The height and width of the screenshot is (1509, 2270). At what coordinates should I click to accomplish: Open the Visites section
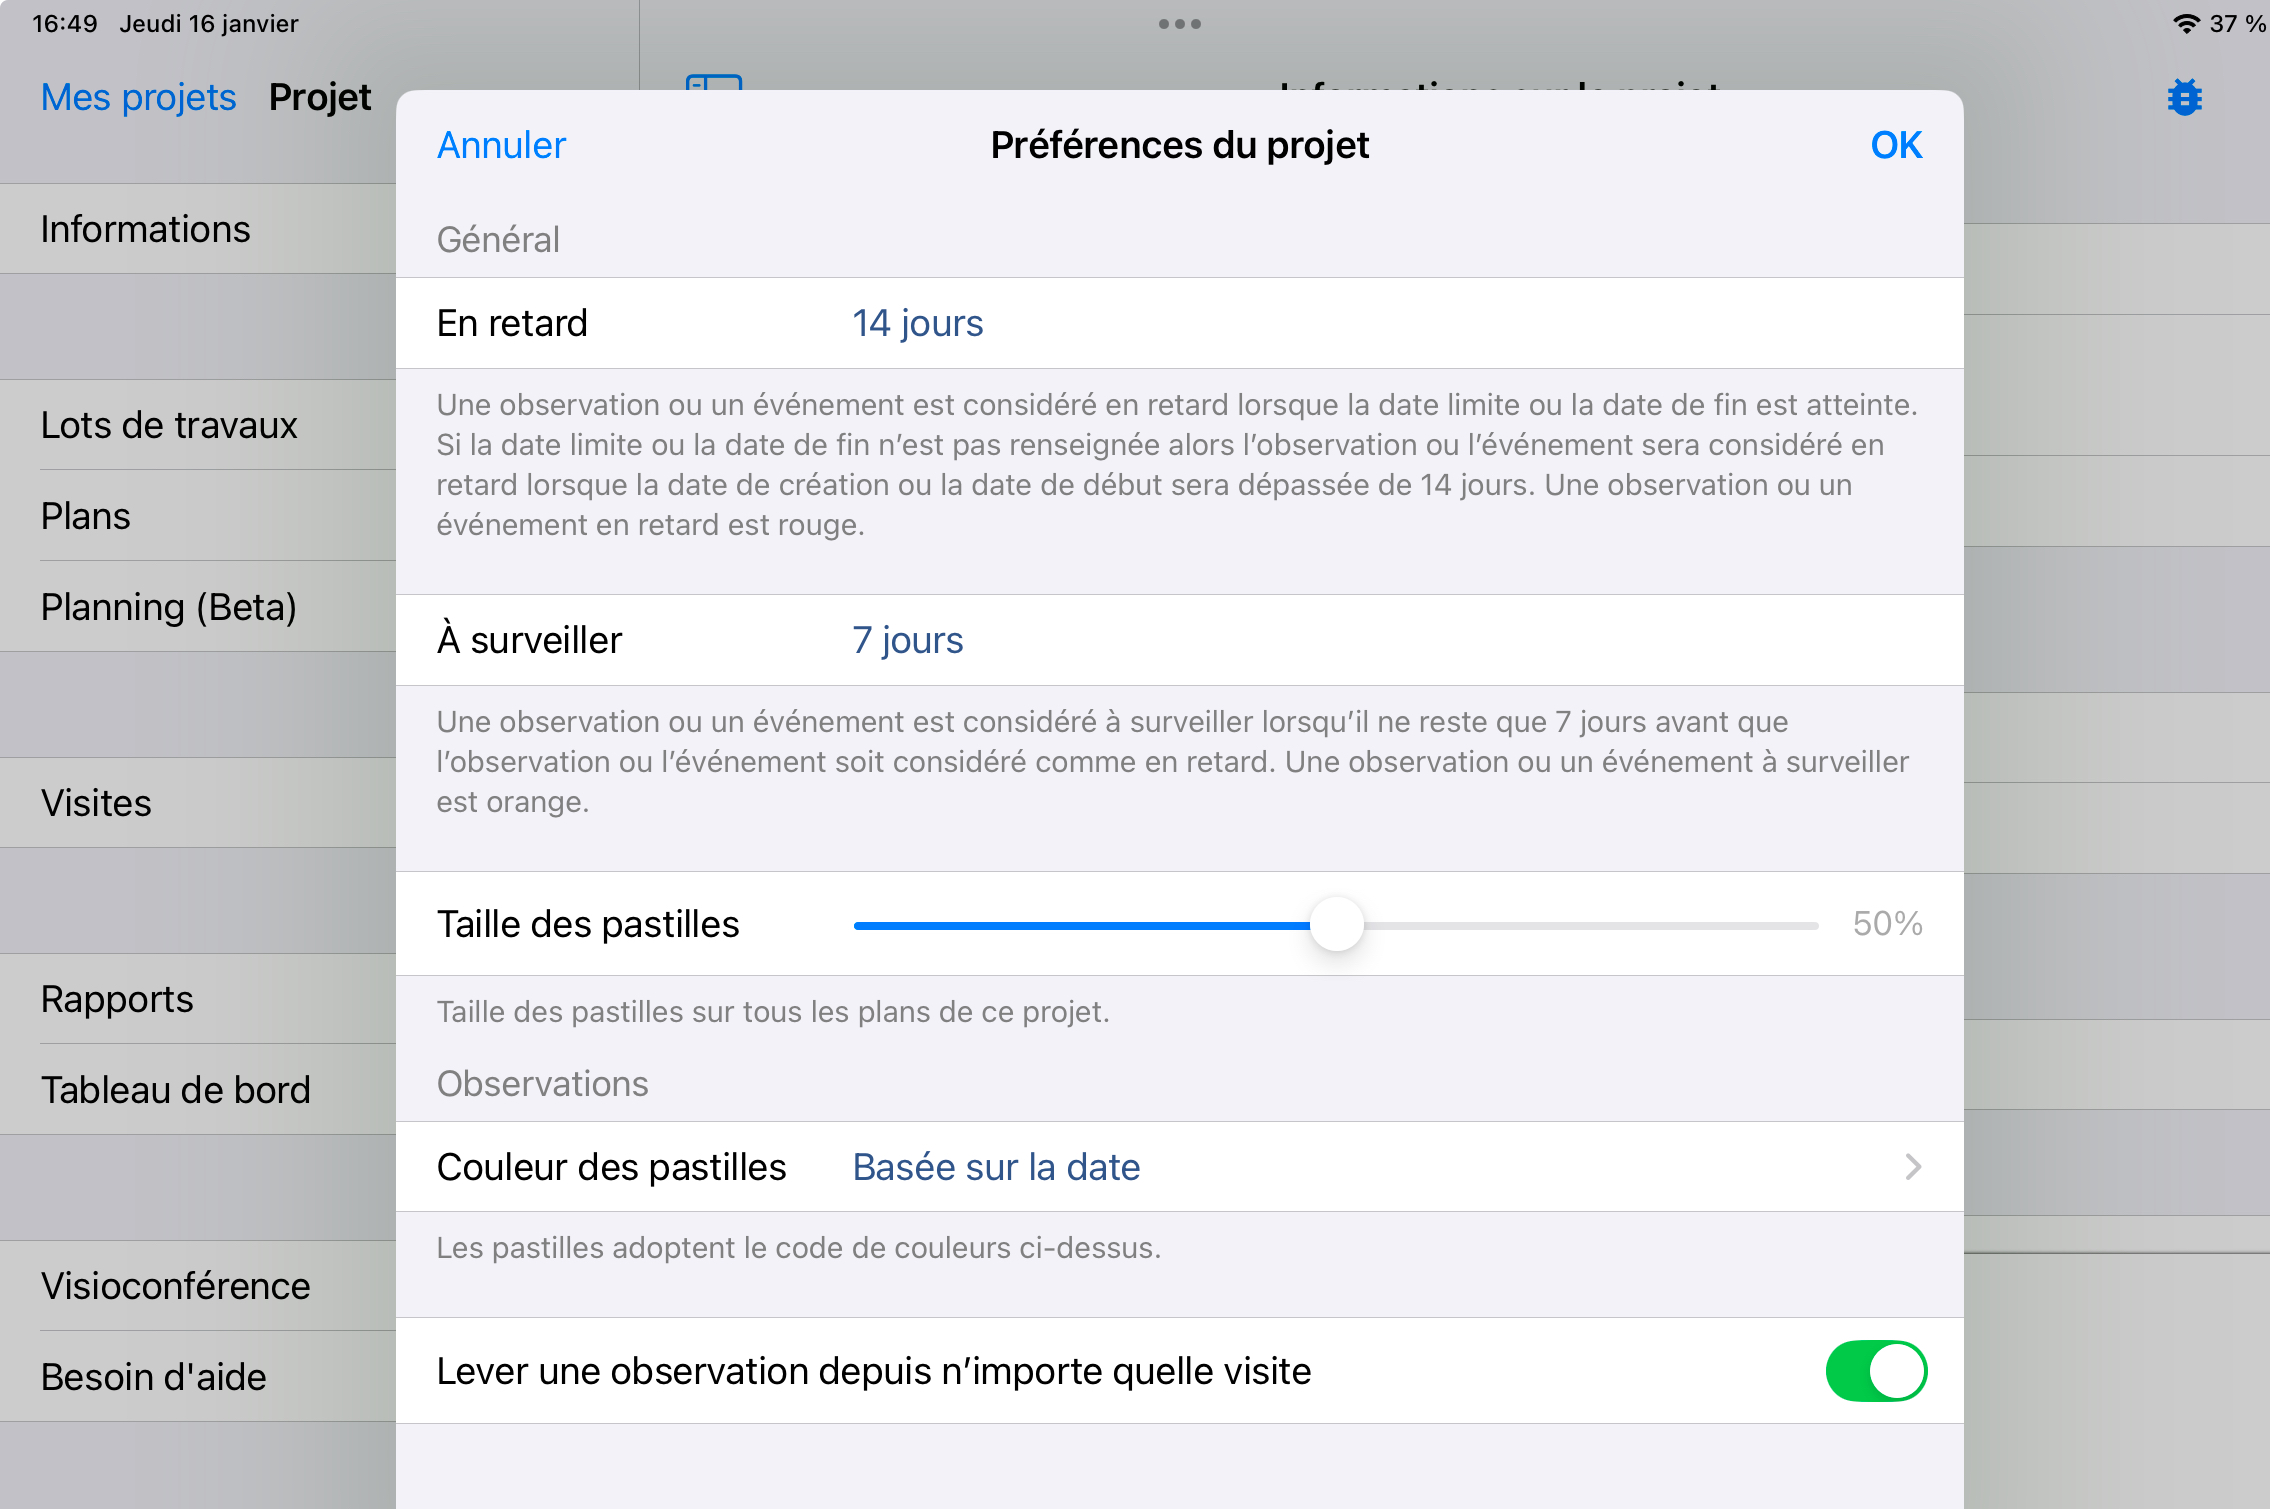point(96,803)
